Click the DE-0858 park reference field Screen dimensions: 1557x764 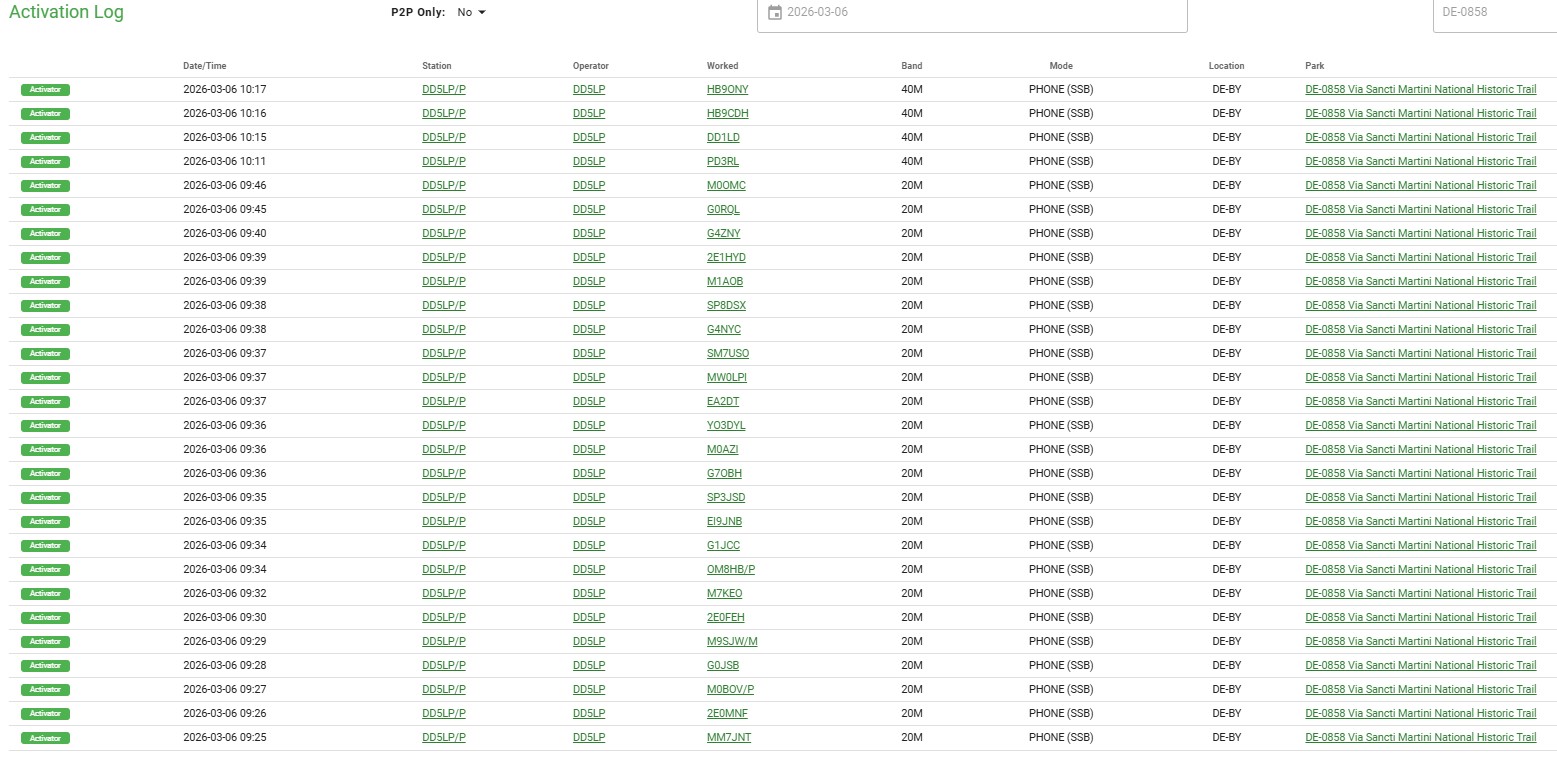(1495, 13)
